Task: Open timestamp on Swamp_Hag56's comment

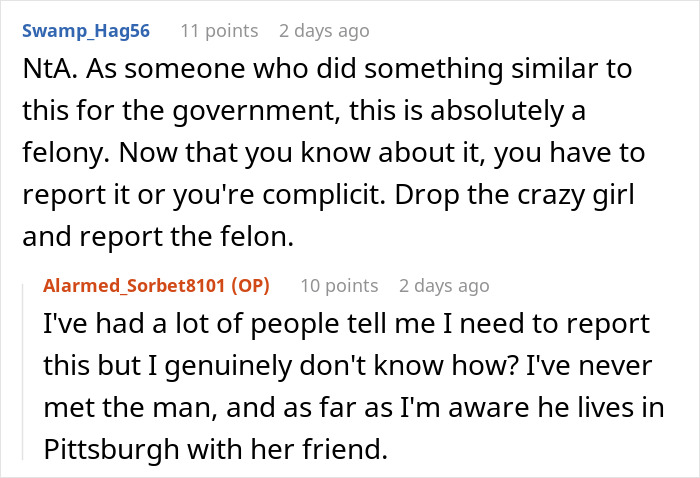Action: pos(324,30)
